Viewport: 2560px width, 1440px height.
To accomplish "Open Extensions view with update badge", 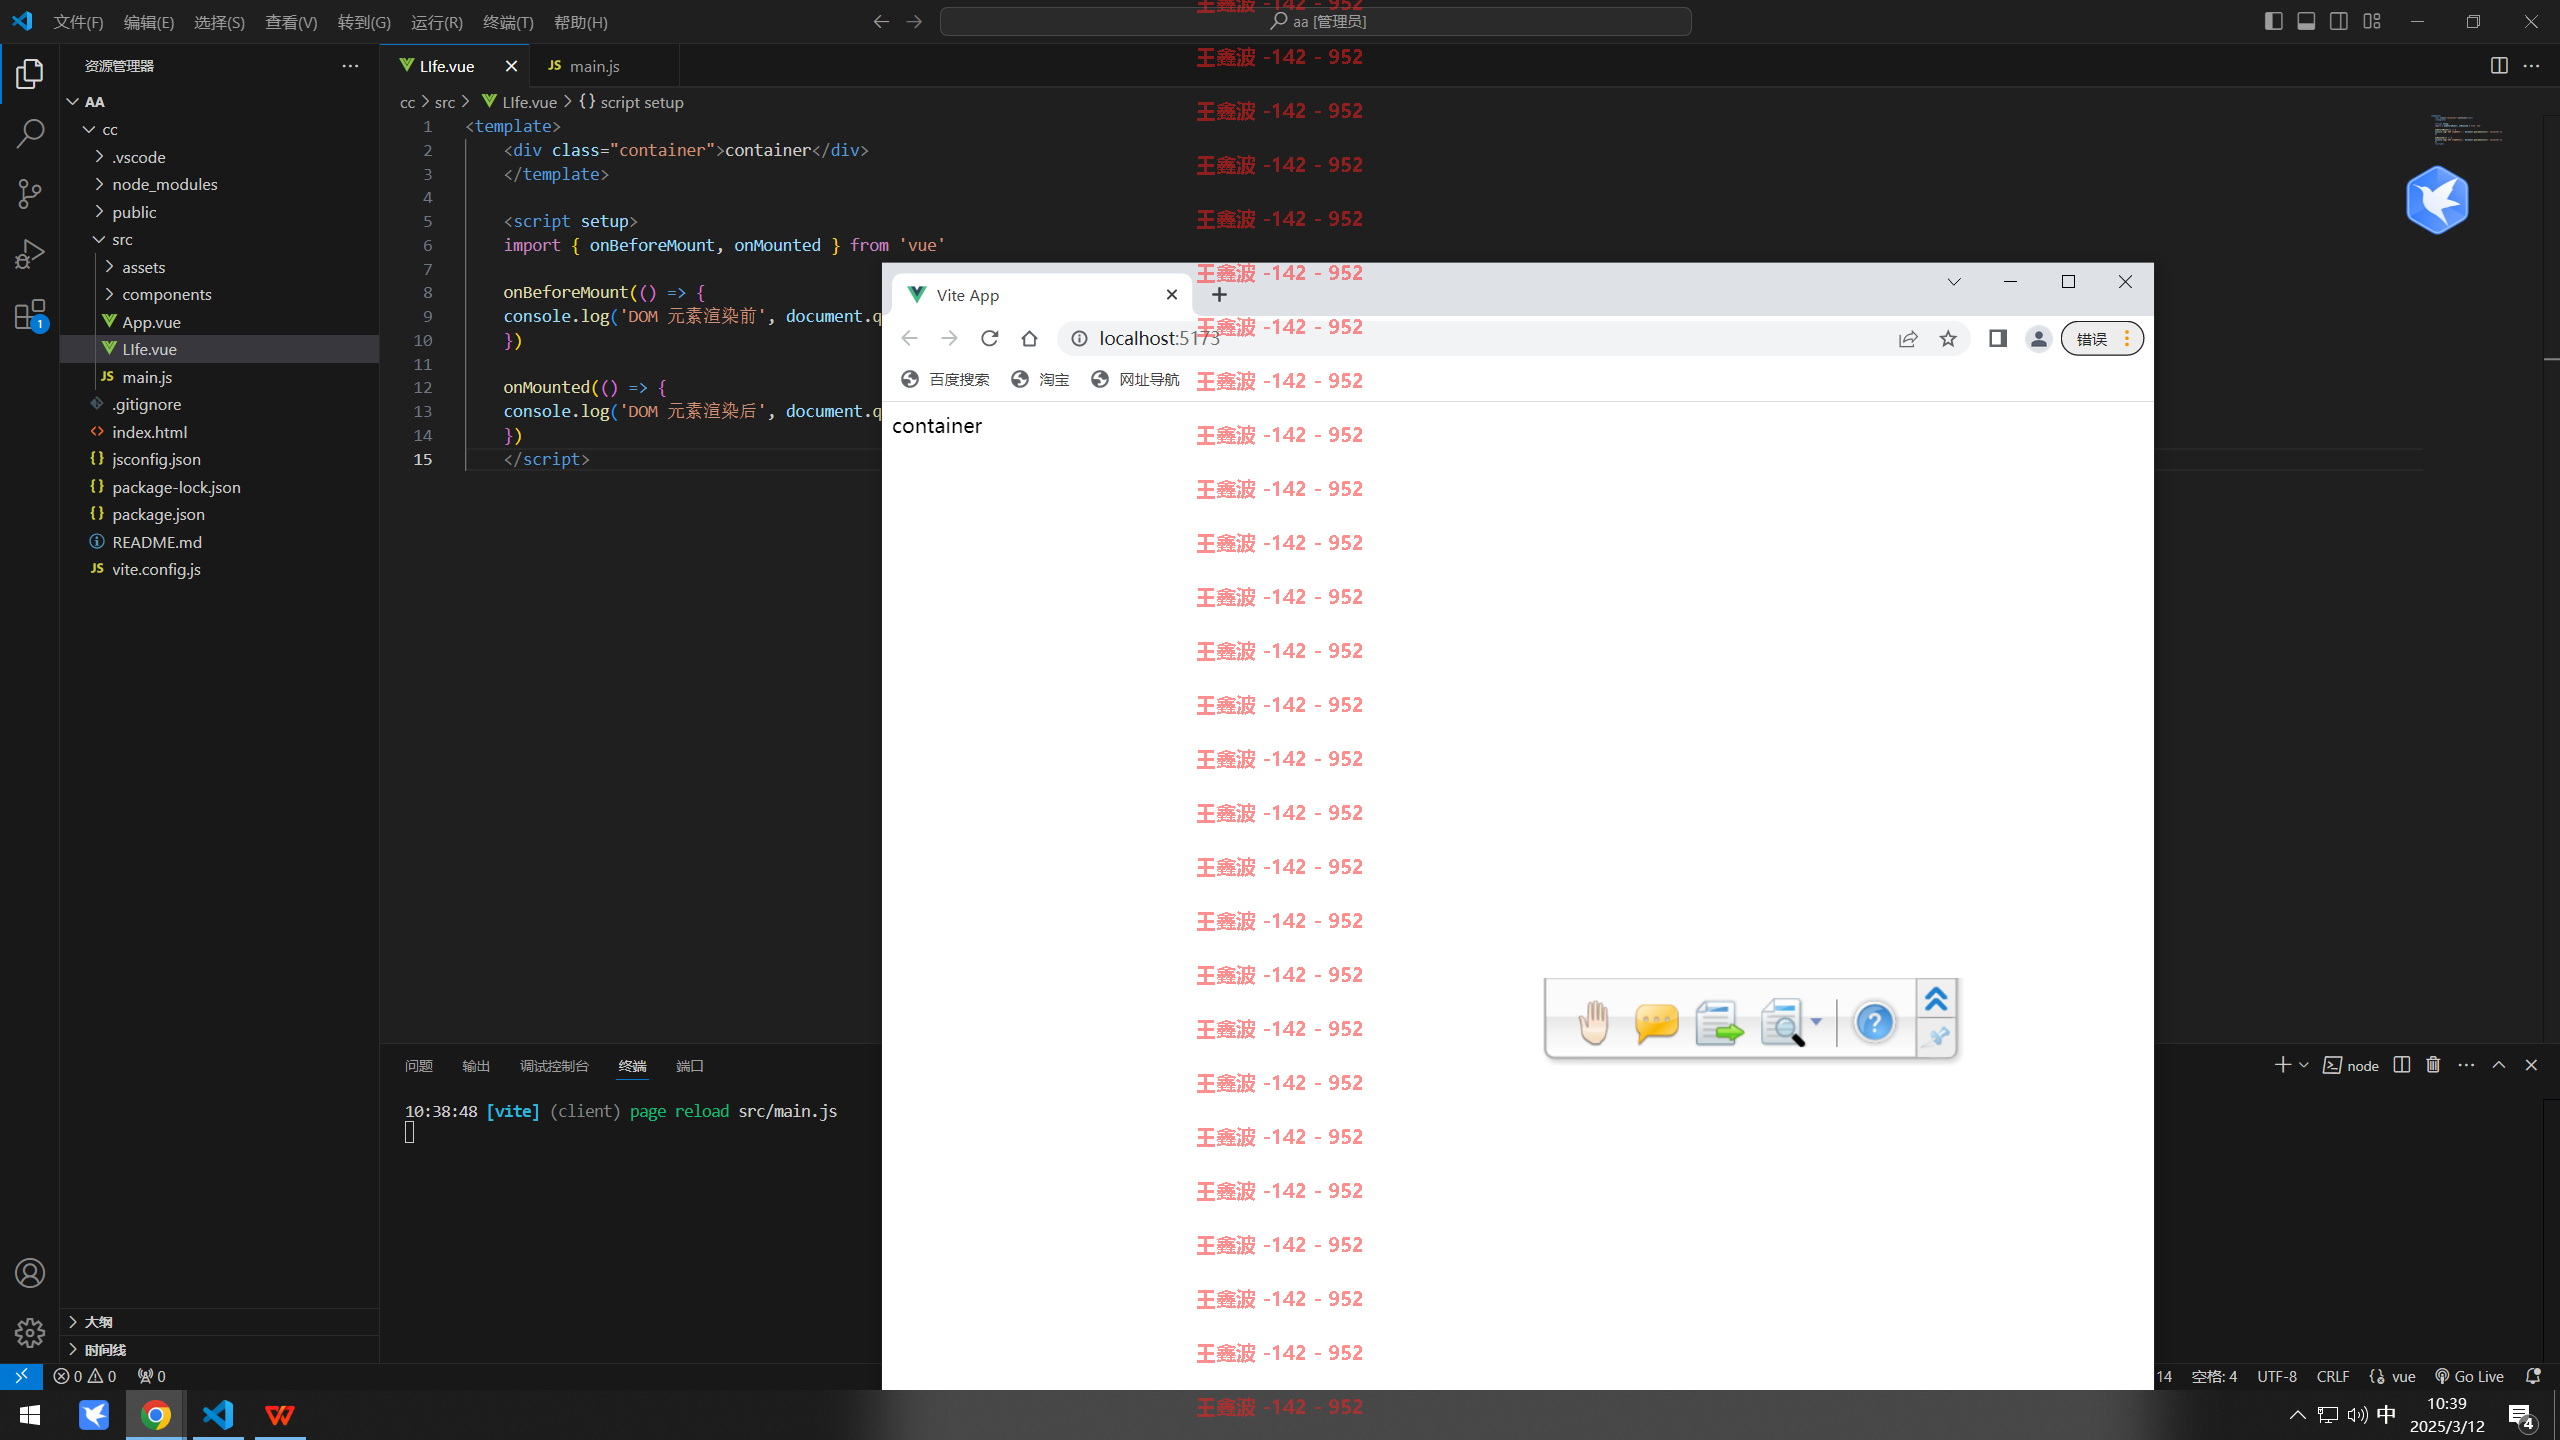I will [x=30, y=315].
